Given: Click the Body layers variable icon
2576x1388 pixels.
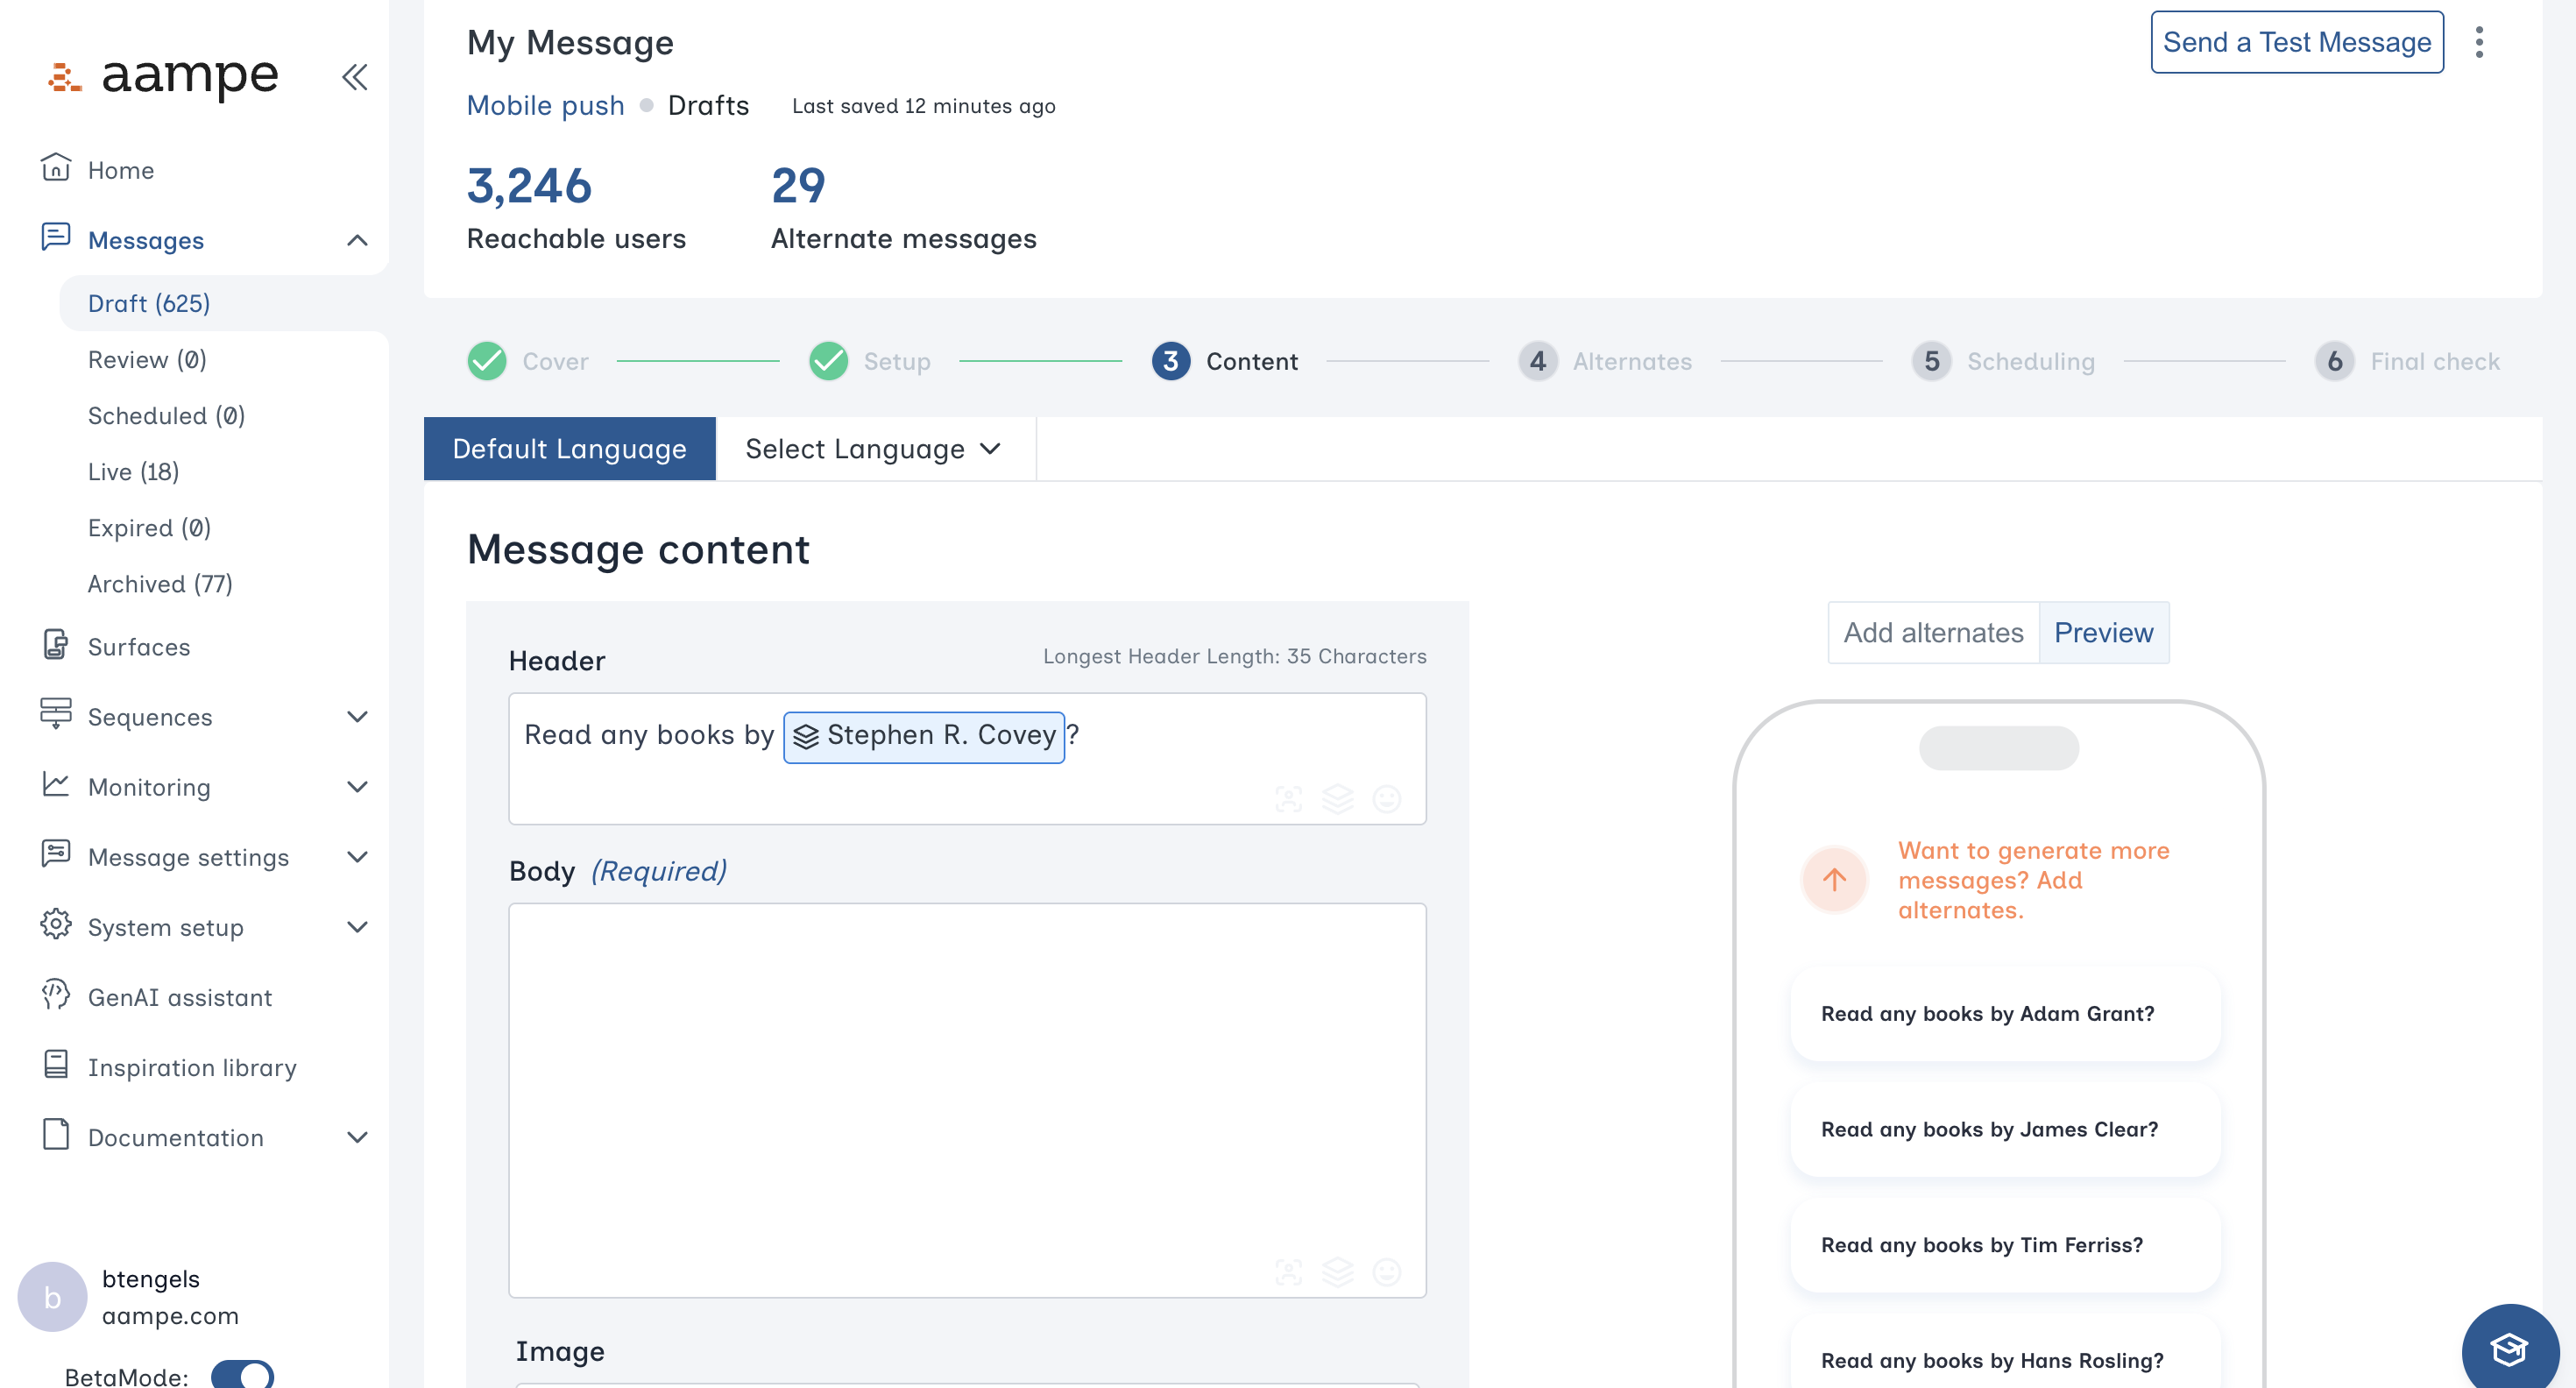Looking at the screenshot, I should click(1338, 1271).
